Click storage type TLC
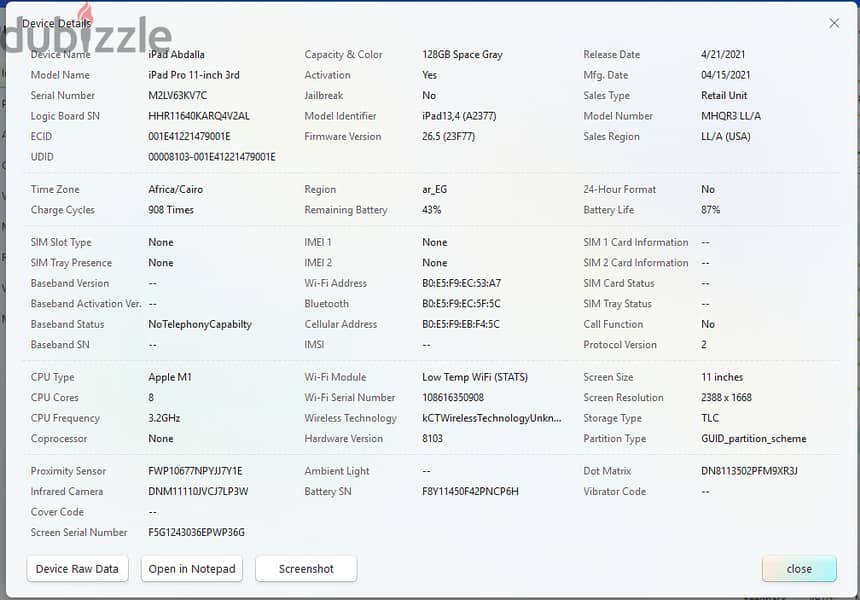The height and width of the screenshot is (600, 860). pyautogui.click(x=710, y=418)
